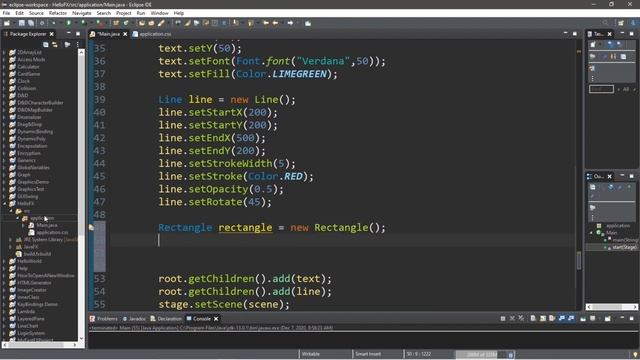Open the Window menu
640x360 pixels.
[x=159, y=13]
